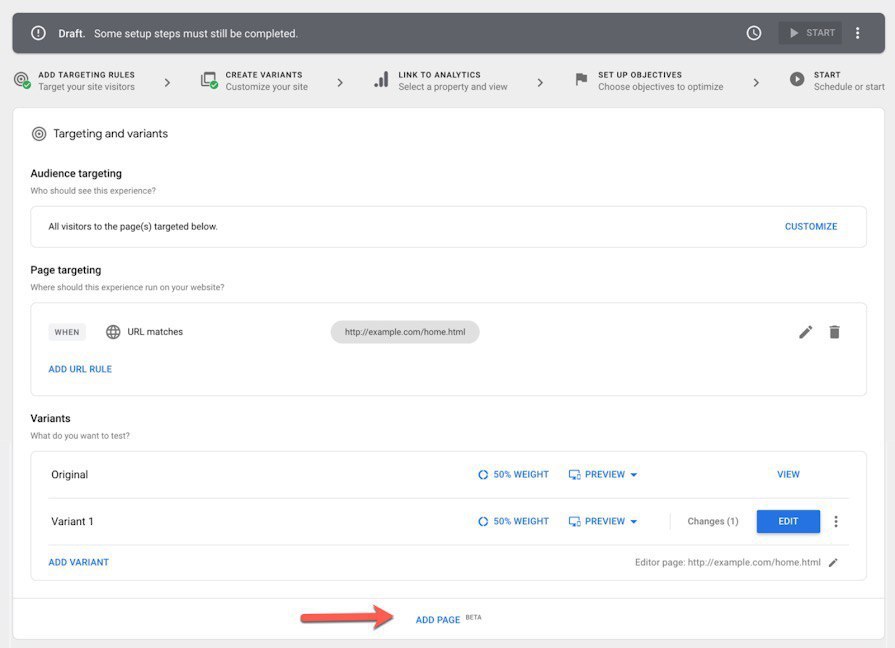The width and height of the screenshot is (895, 648).
Task: Click ADD URL RULE link
Action: (x=80, y=369)
